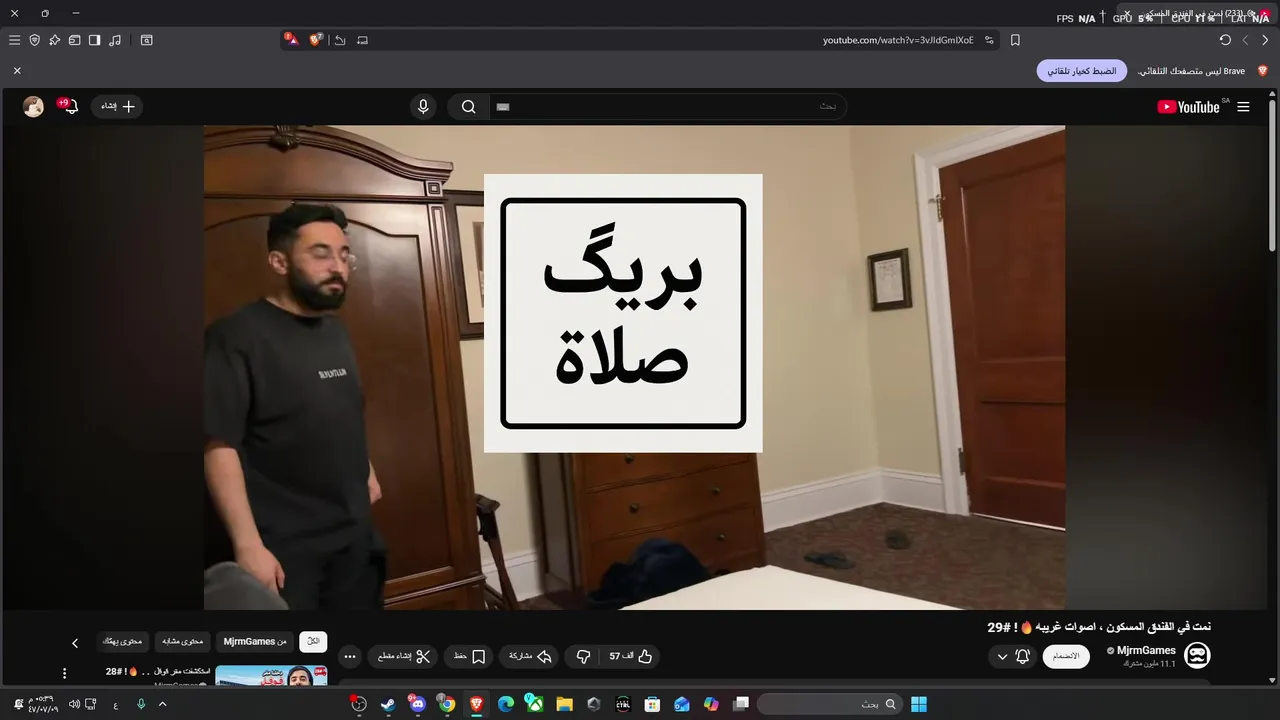
Task: Open the Brave Leo AI sparkle icon
Action: [x=54, y=40]
